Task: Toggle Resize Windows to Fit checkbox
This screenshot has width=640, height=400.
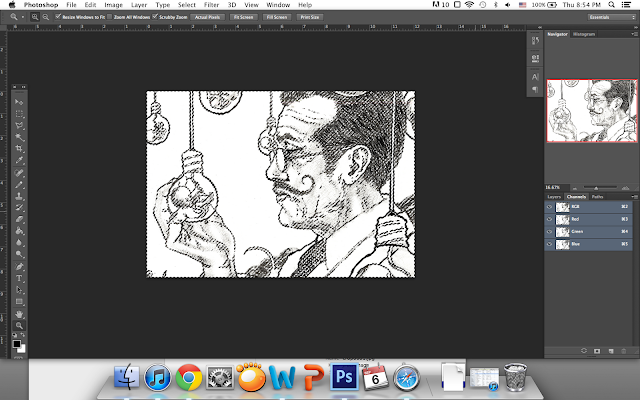Action: point(58,17)
